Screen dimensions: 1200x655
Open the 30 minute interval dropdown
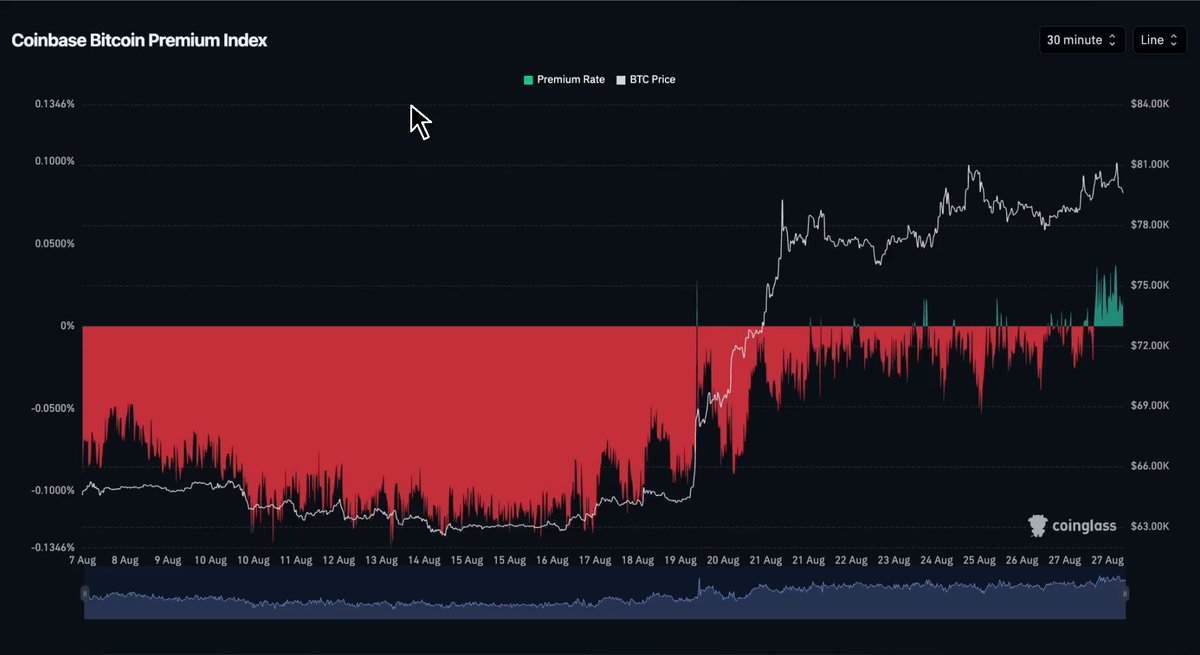pos(1082,40)
